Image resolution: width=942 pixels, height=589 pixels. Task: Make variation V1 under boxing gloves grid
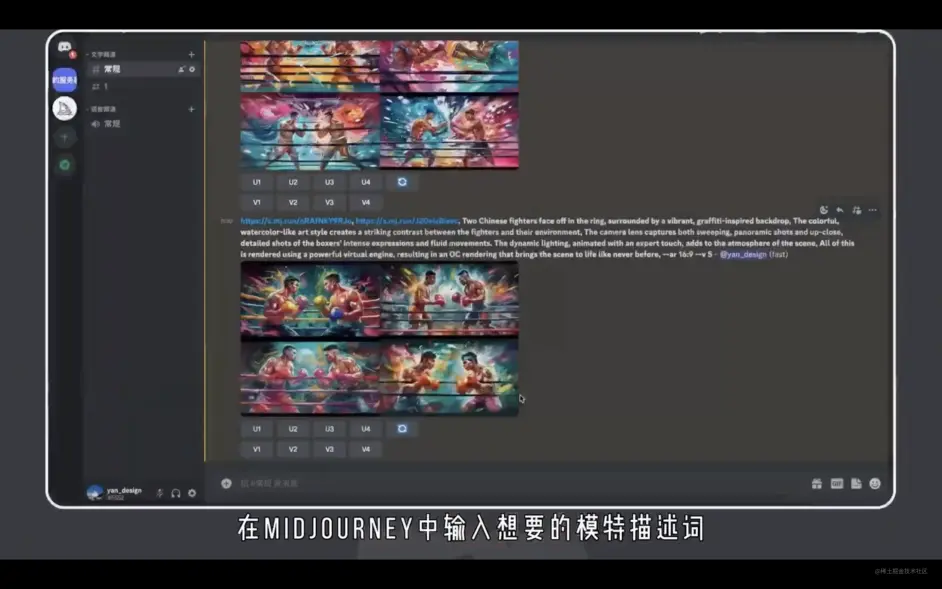[x=257, y=450]
